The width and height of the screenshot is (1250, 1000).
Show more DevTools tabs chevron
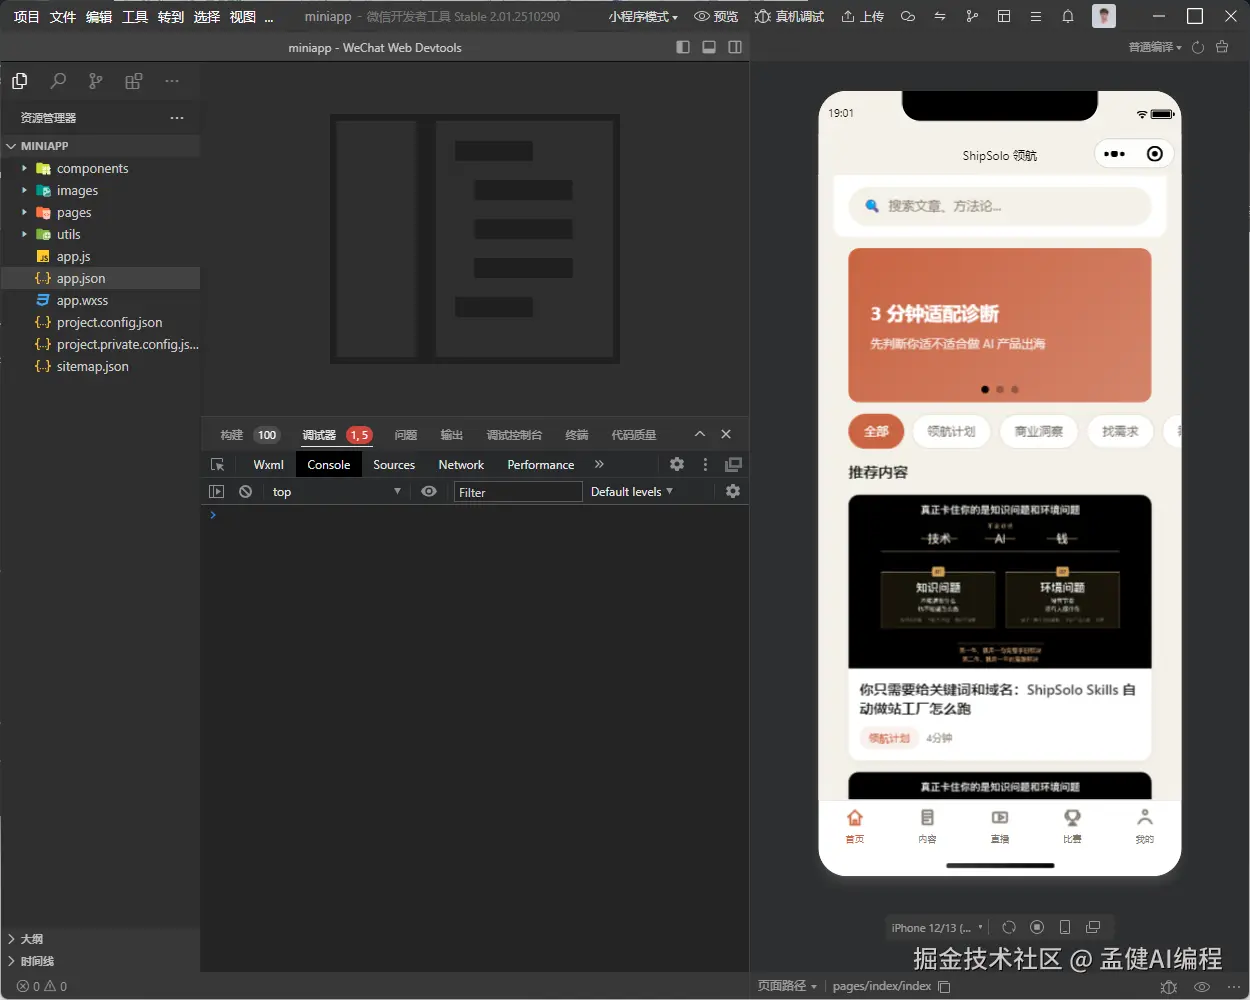pyautogui.click(x=599, y=464)
